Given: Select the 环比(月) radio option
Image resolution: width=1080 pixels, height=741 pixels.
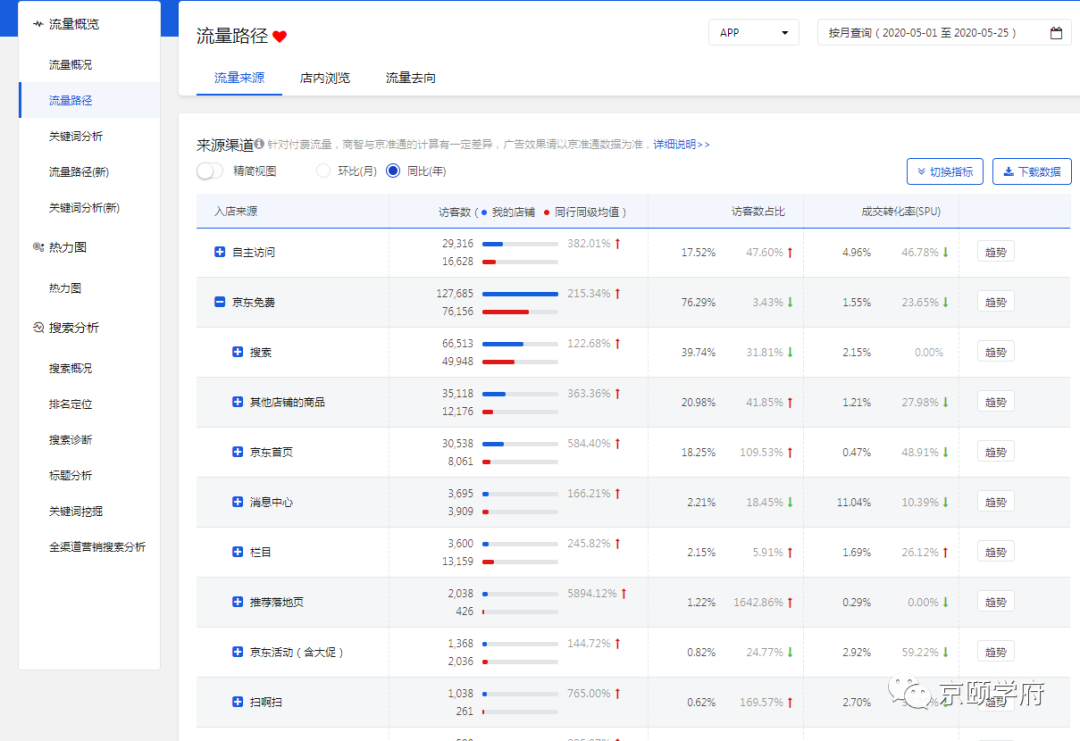Looking at the screenshot, I should [323, 171].
